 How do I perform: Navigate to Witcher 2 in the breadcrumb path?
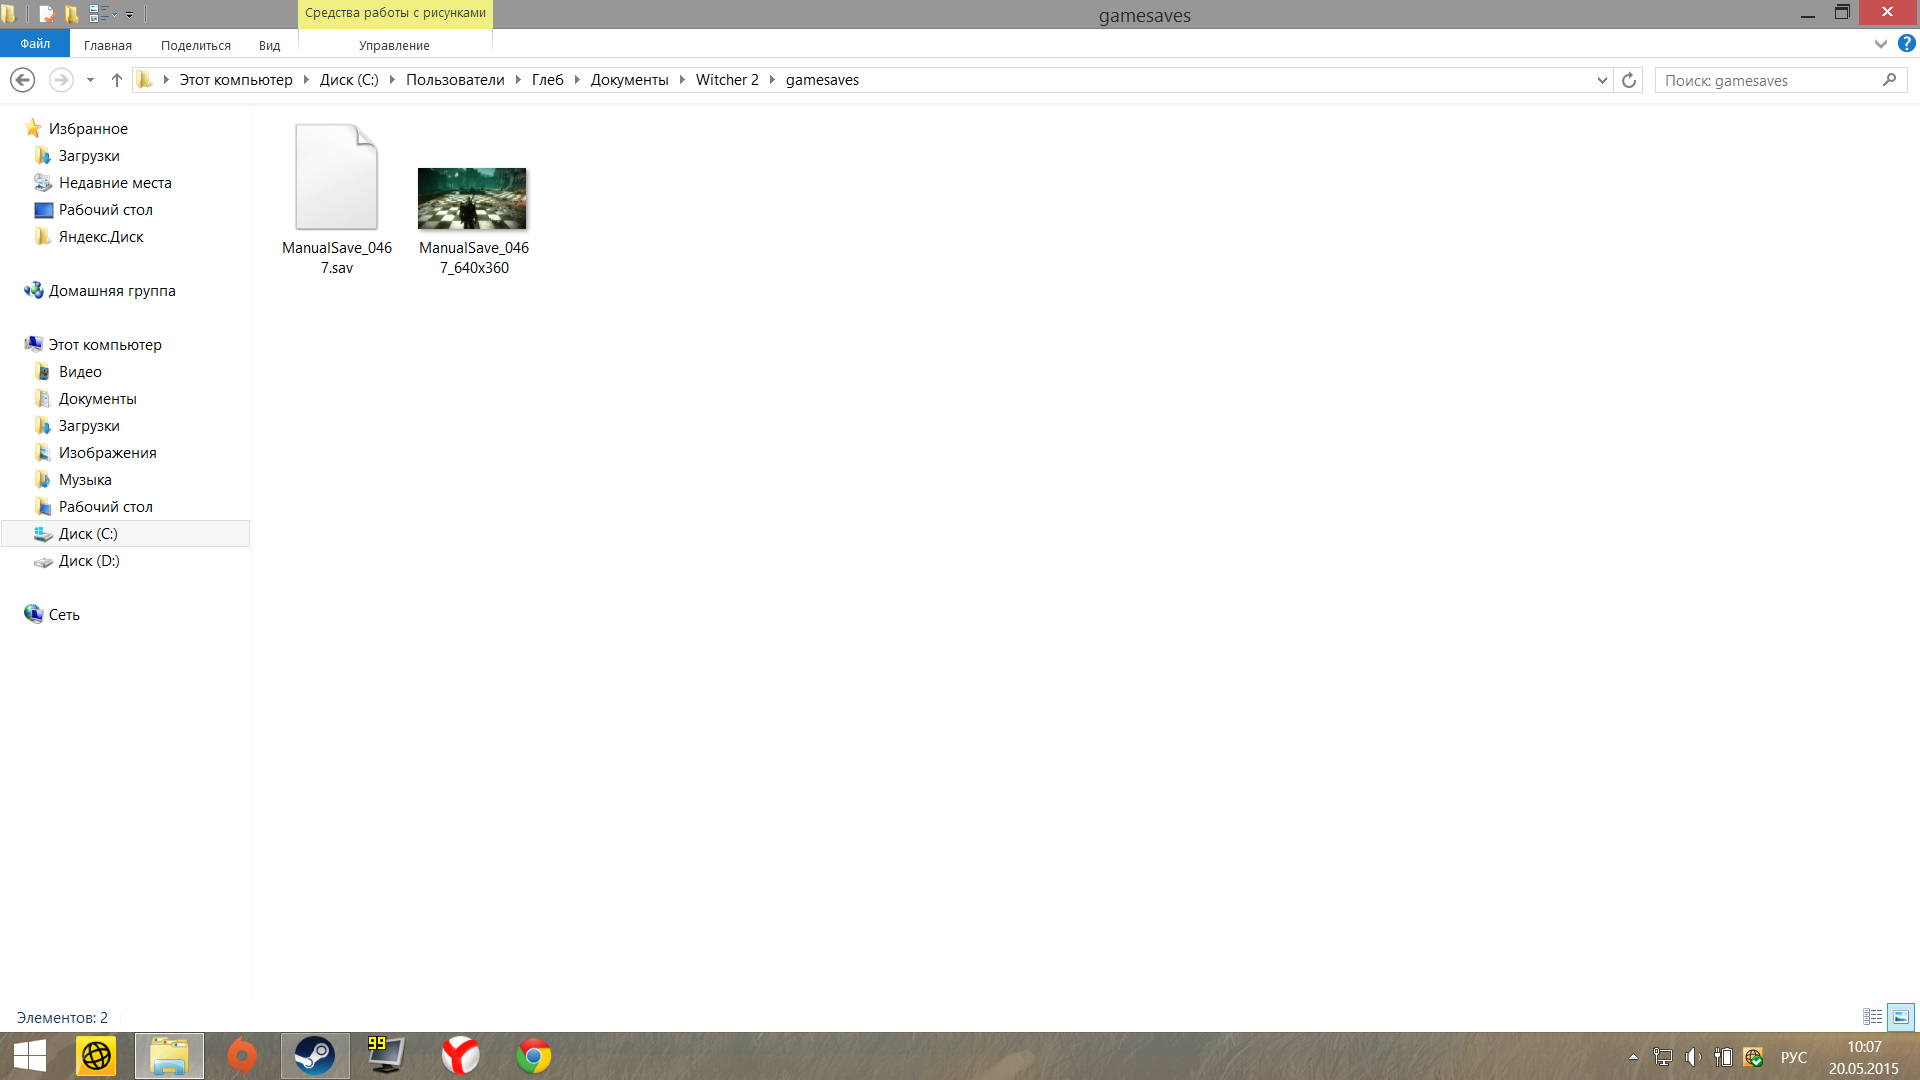point(727,80)
